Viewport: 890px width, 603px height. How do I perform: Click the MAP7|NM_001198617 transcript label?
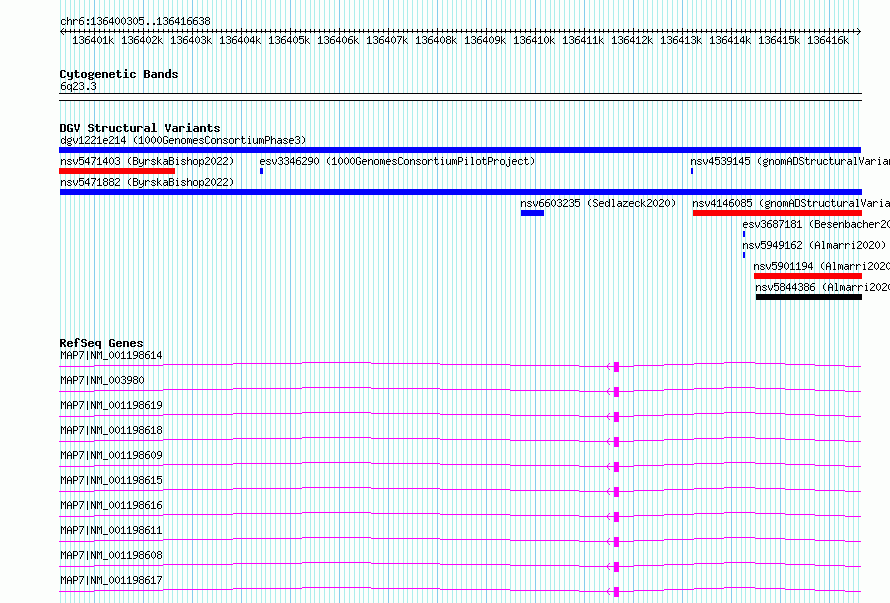point(111,580)
